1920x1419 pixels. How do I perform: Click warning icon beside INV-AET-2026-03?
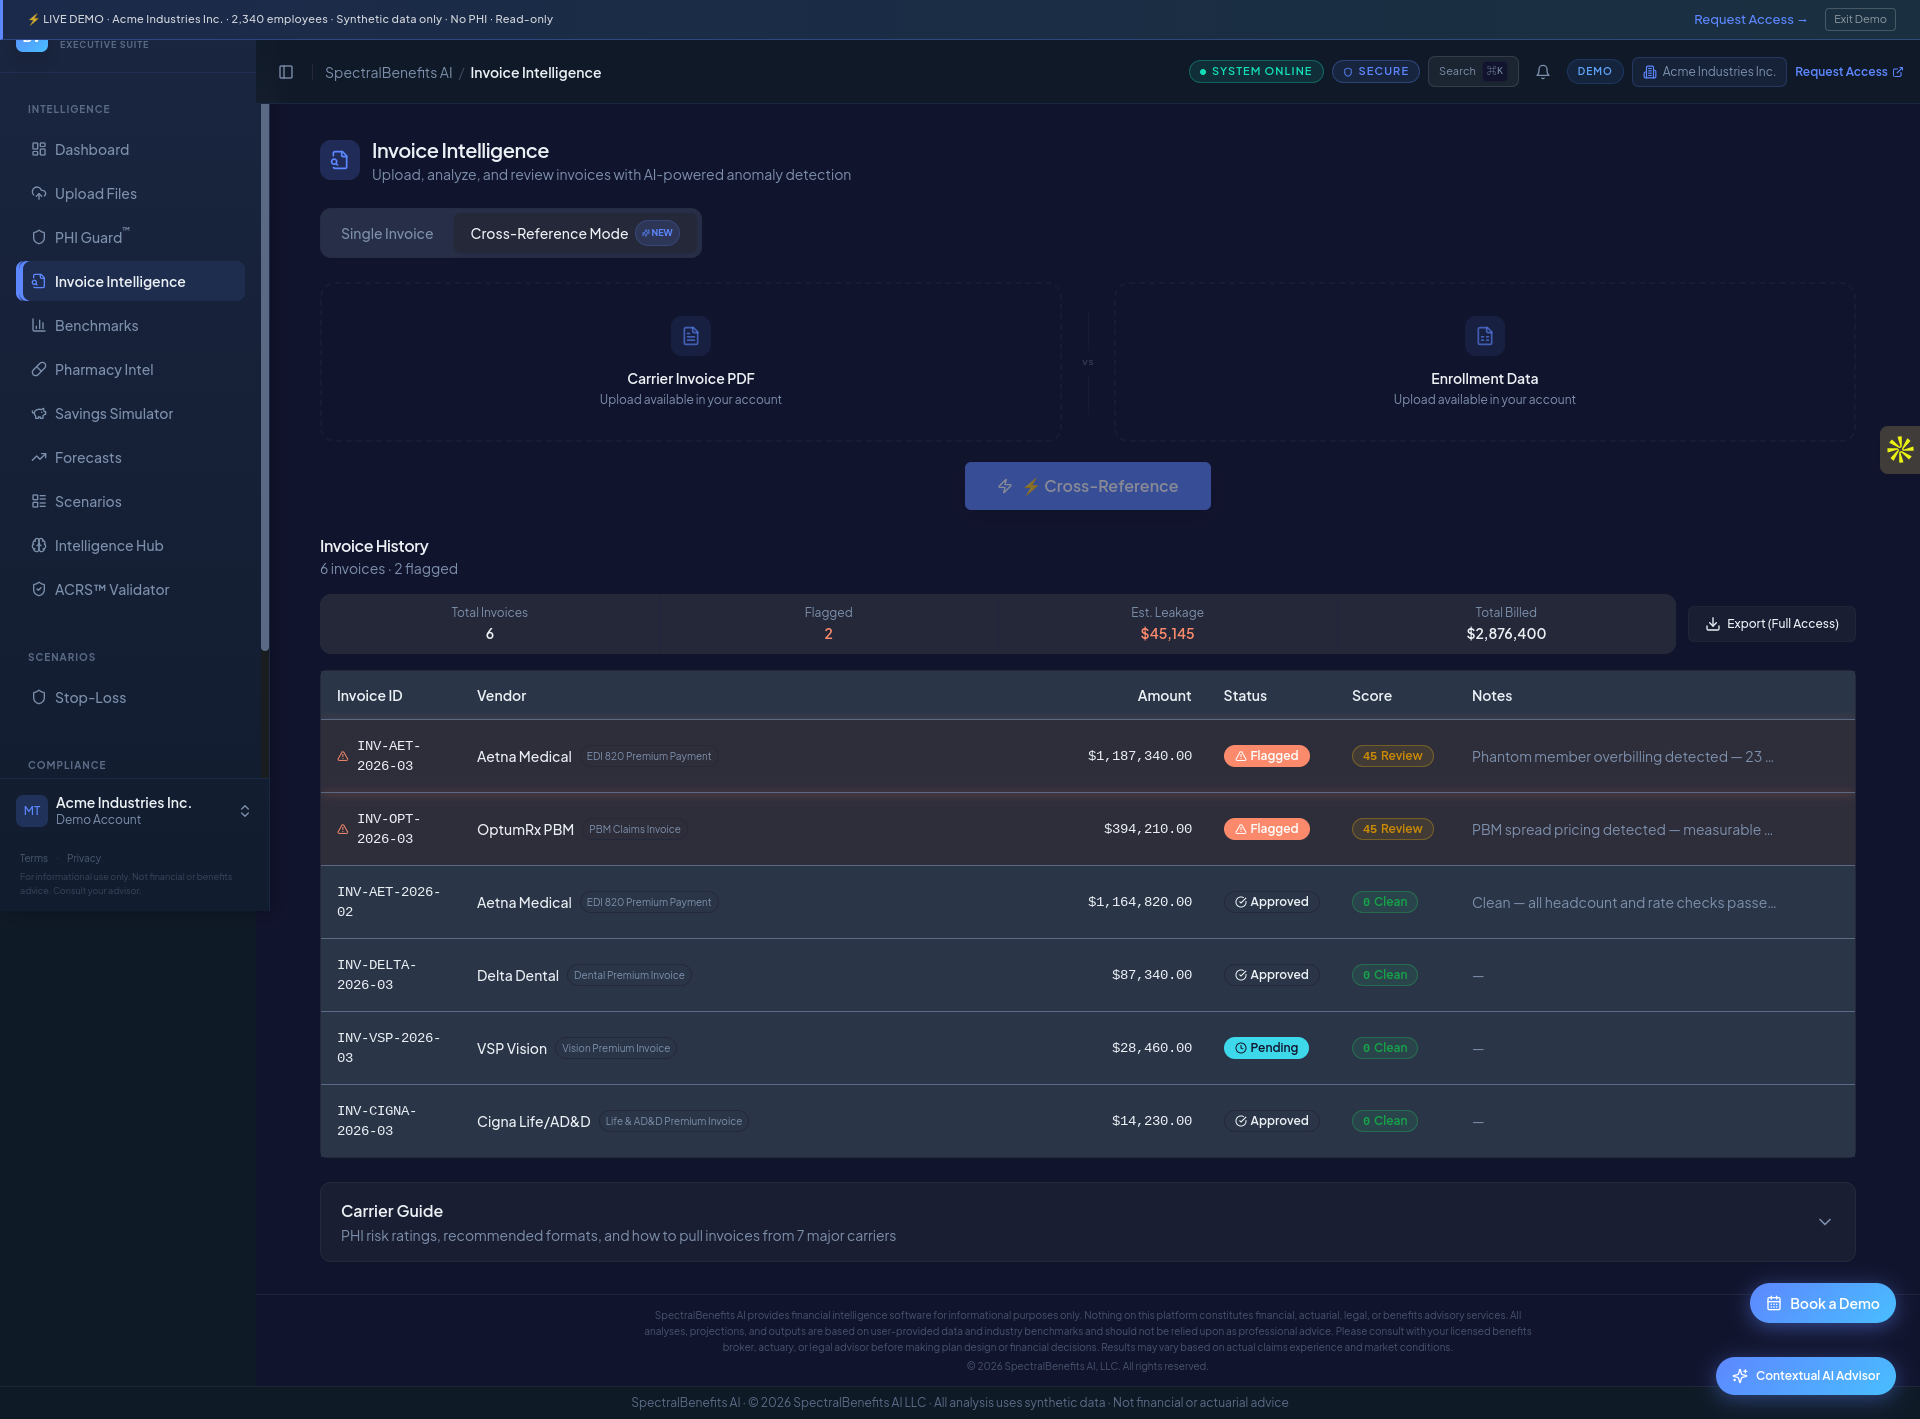(x=343, y=756)
